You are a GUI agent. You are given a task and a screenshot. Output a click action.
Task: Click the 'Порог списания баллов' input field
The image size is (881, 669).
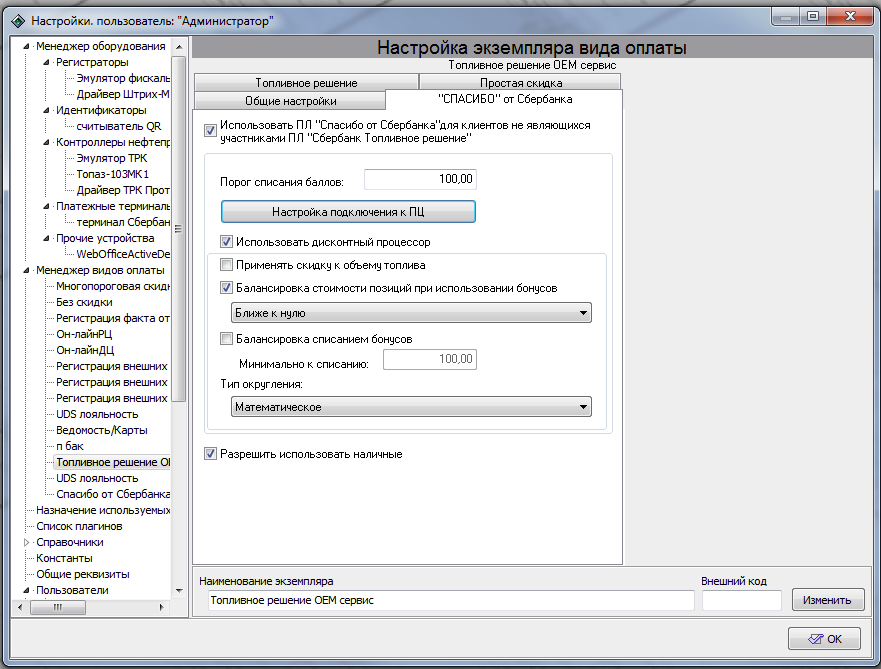coord(420,179)
